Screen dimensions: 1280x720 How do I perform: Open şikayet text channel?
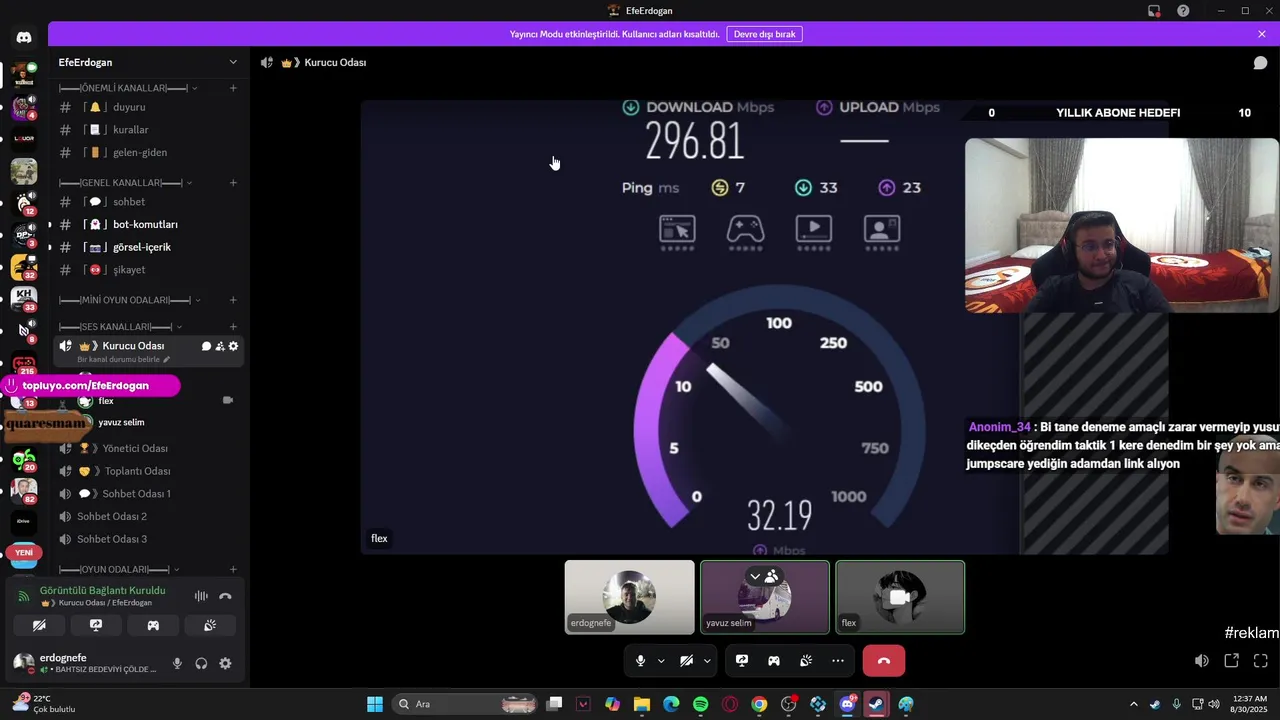point(150,270)
